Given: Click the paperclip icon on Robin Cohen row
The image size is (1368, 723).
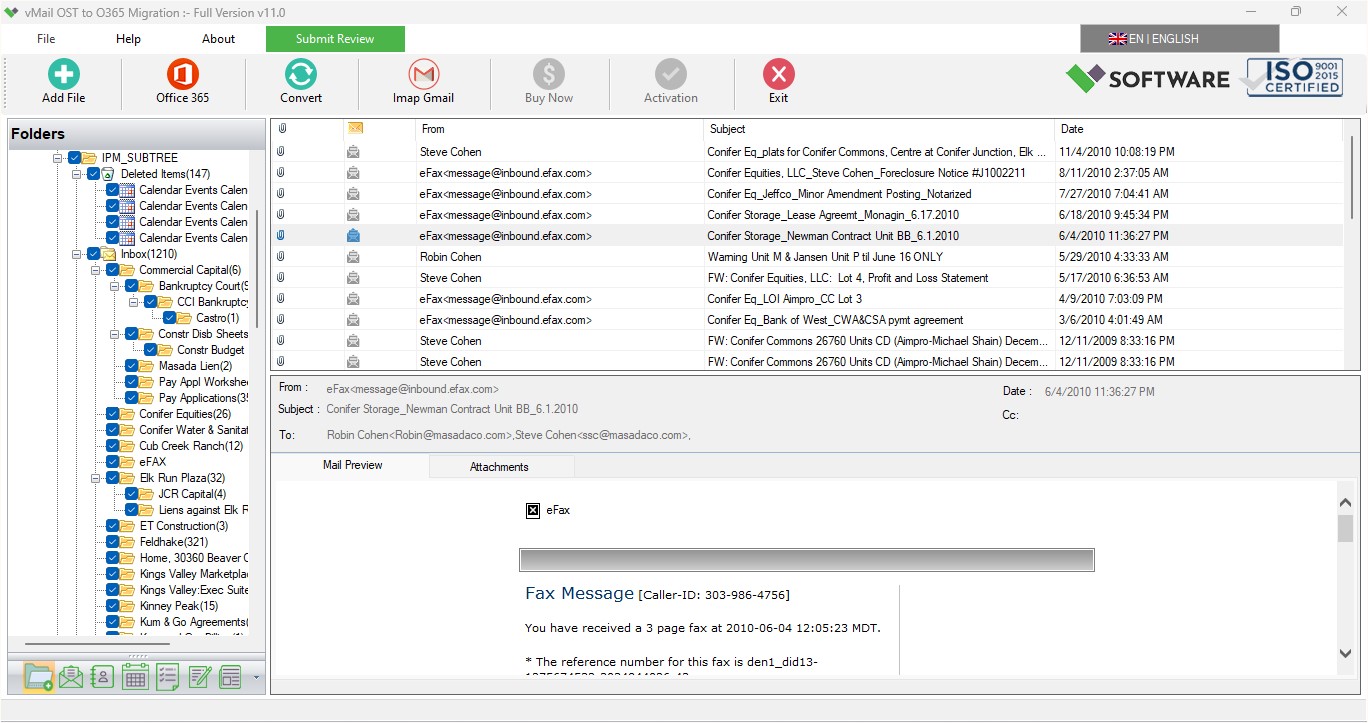Looking at the screenshot, I should [x=281, y=257].
